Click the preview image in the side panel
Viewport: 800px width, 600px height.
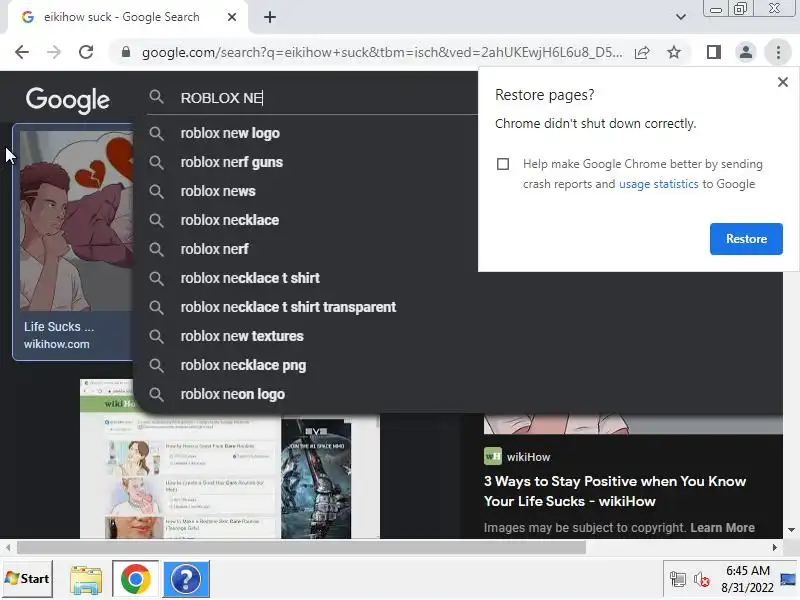633,424
